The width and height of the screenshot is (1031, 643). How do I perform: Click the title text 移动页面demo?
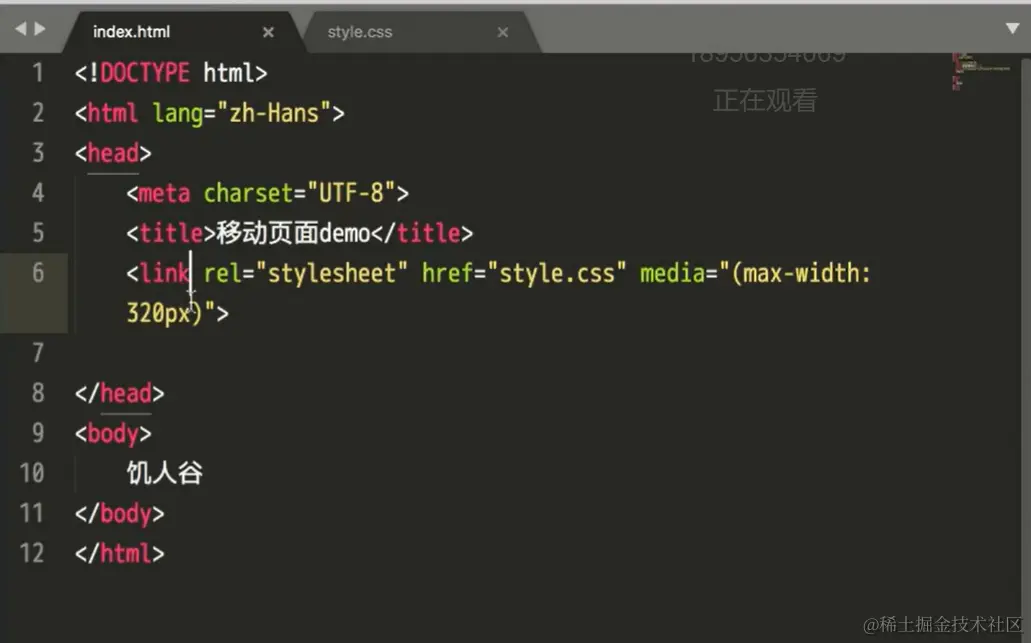[x=293, y=233]
